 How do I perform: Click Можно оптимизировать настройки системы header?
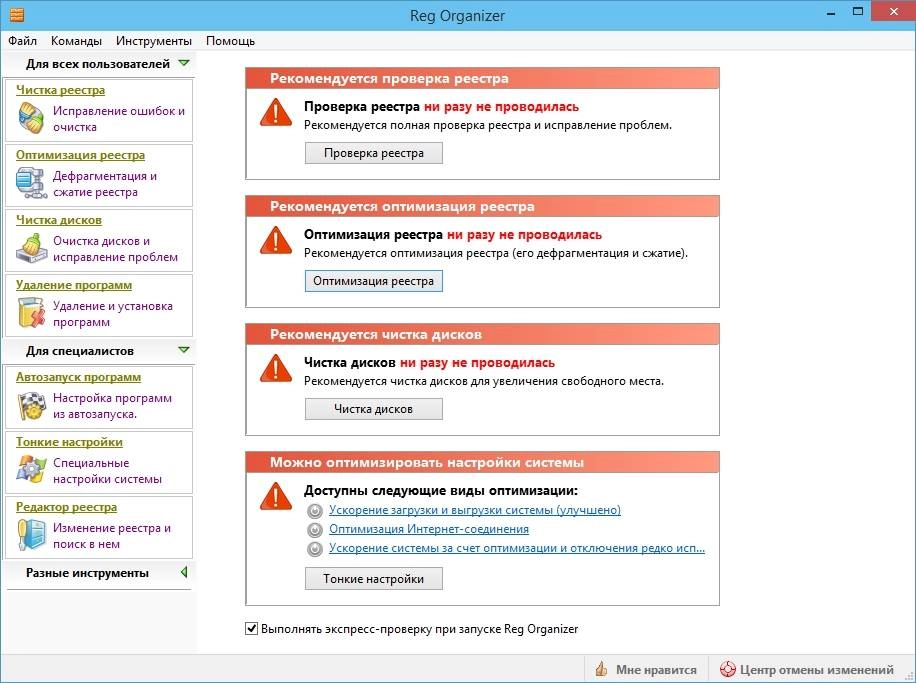[x=482, y=462]
